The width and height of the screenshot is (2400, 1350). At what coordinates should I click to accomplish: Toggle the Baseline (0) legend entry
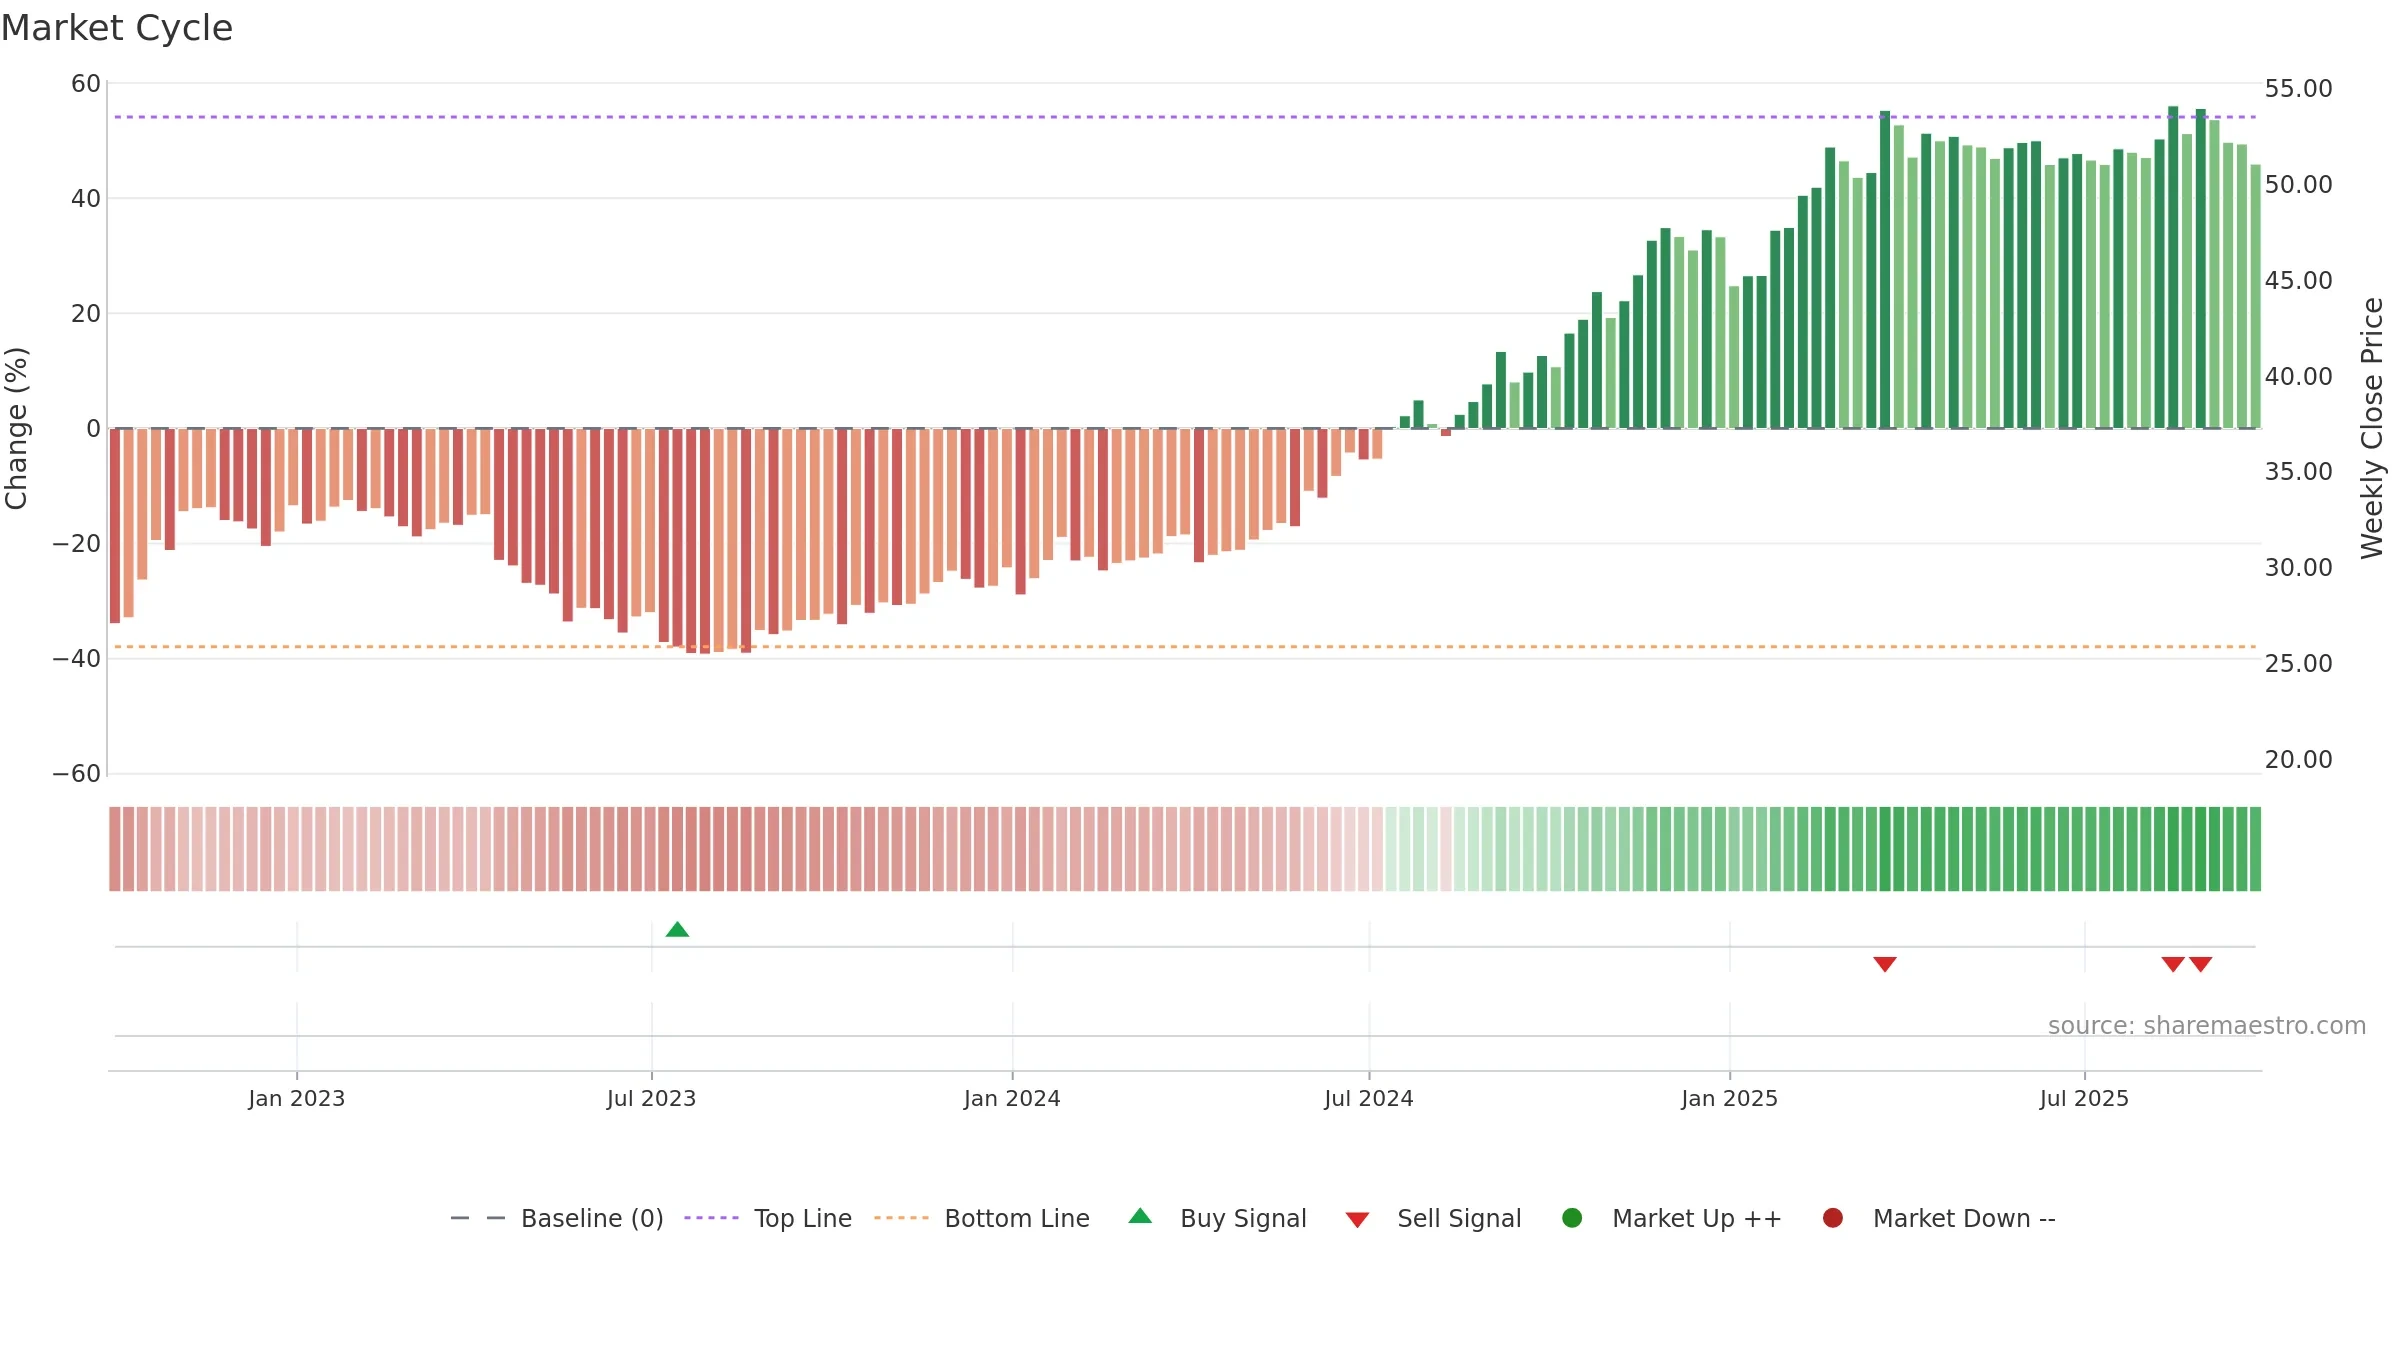point(557,1218)
